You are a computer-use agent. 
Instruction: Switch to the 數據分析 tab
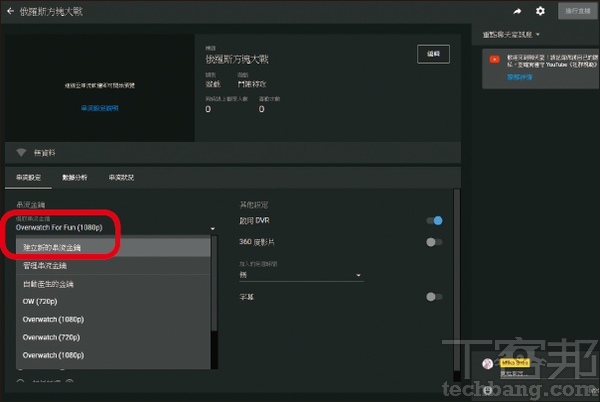[x=75, y=177]
